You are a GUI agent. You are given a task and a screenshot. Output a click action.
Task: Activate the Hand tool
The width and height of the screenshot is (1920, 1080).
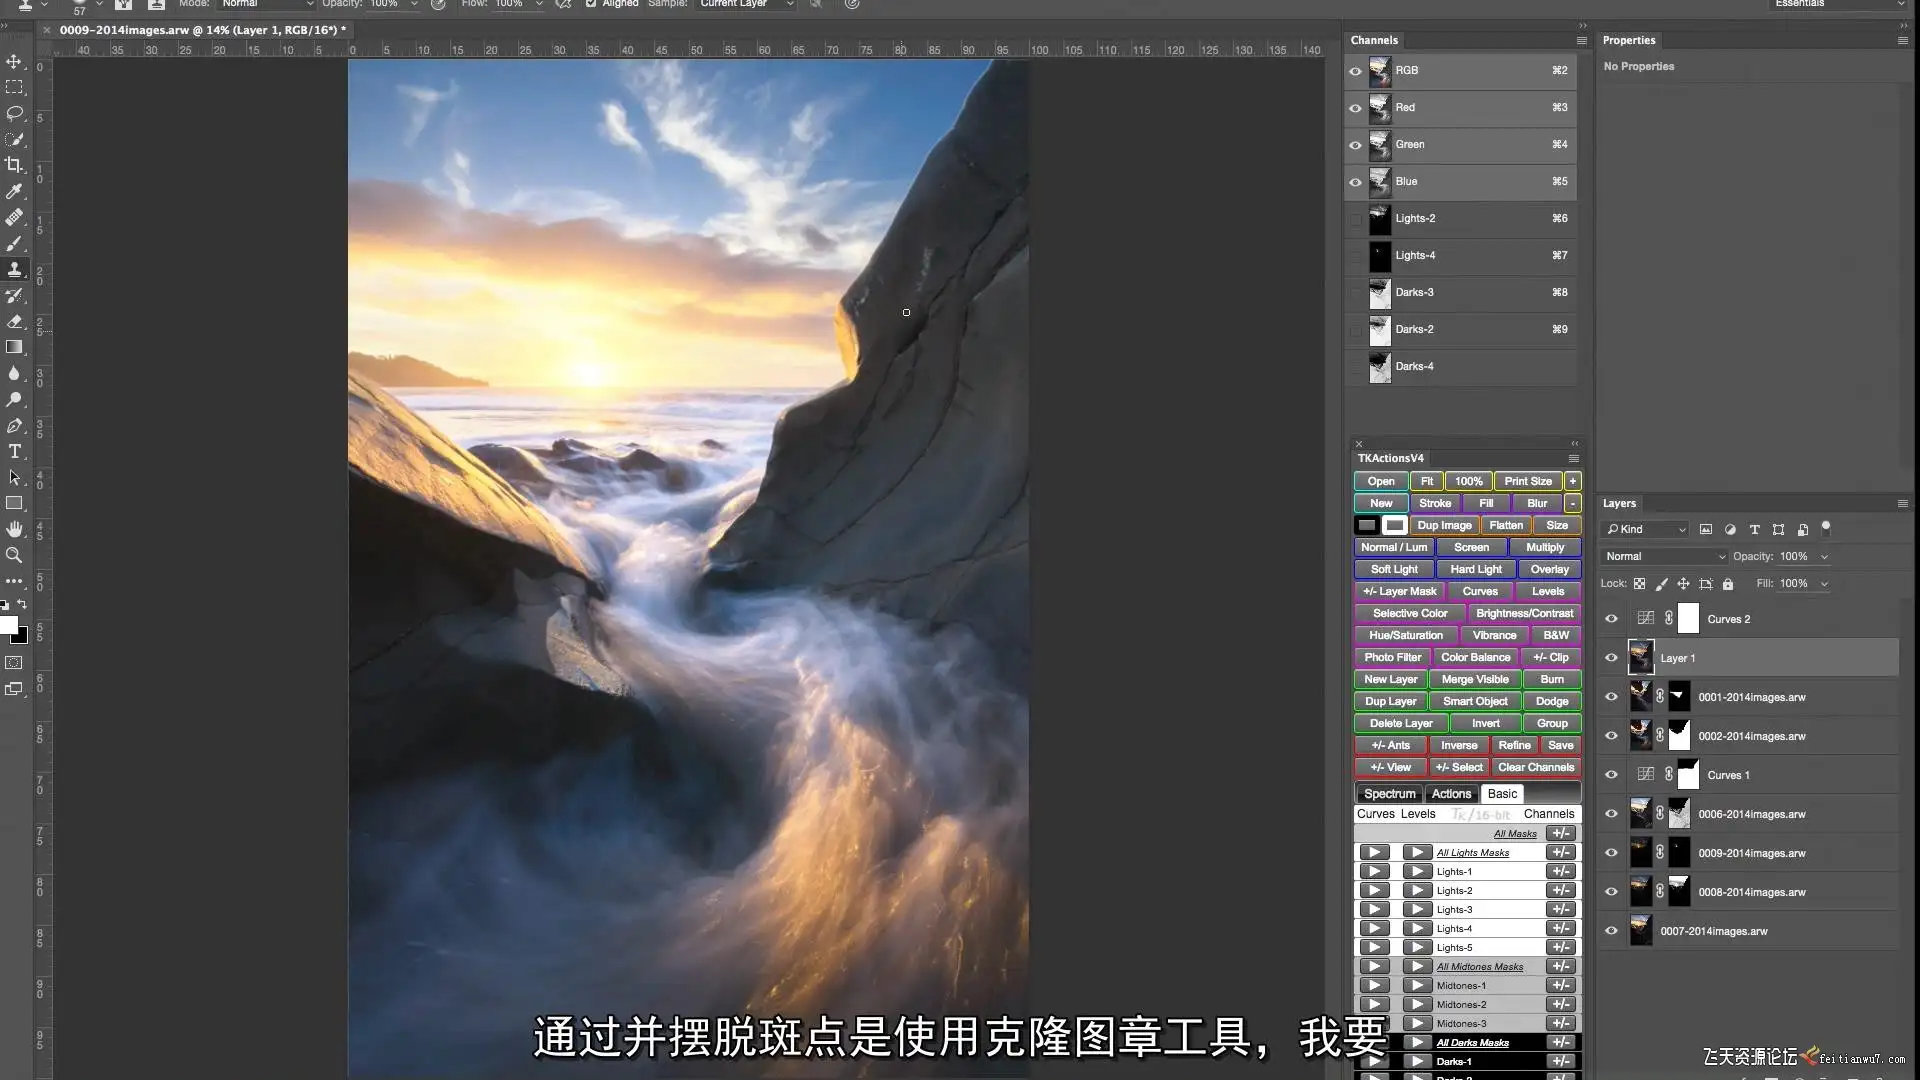pyautogui.click(x=14, y=529)
